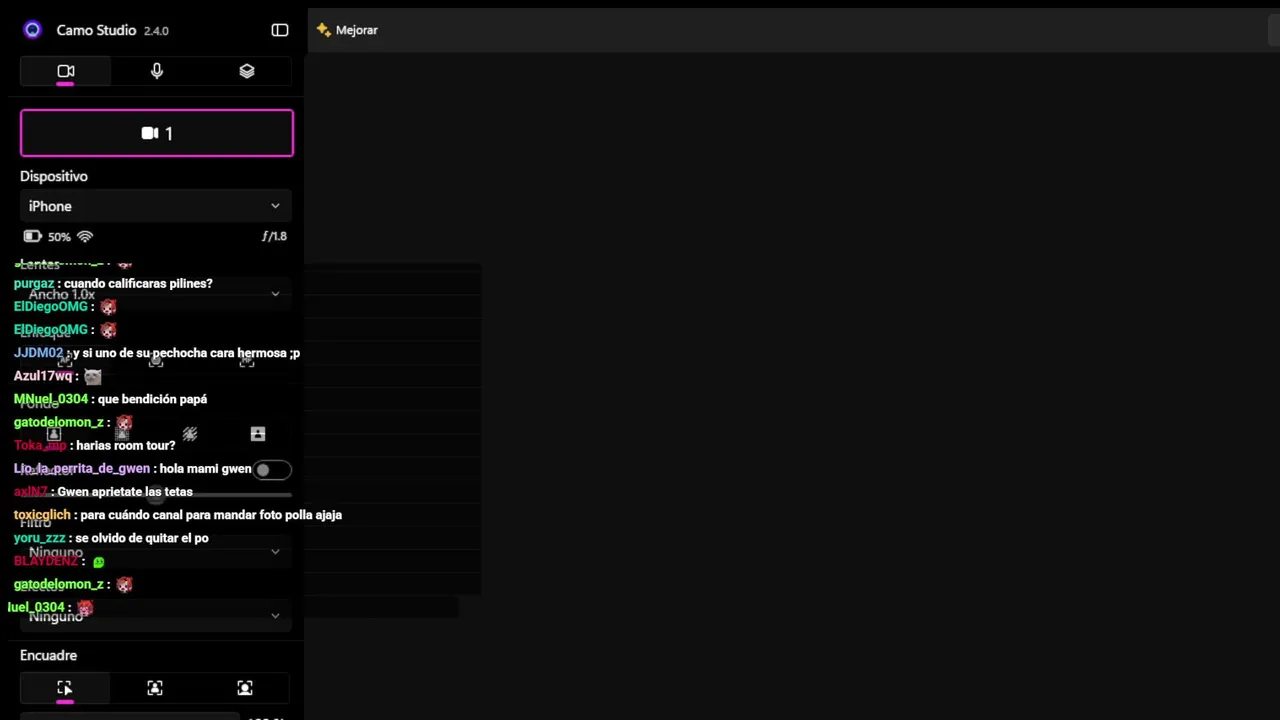The height and width of the screenshot is (720, 1280).
Task: Toggle the switch beside hola mami gwen
Action: coord(272,470)
